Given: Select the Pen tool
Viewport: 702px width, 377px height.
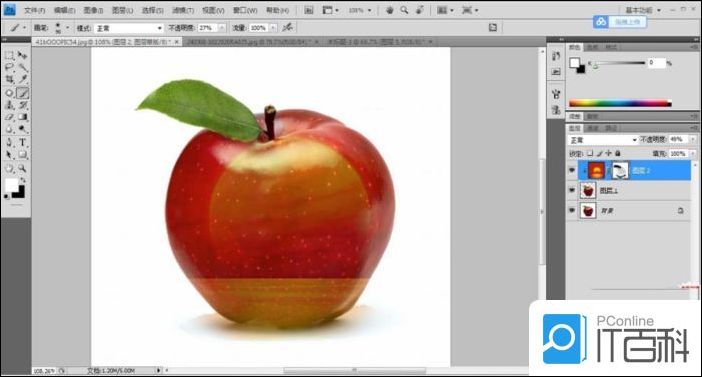Looking at the screenshot, I should pos(9,143).
